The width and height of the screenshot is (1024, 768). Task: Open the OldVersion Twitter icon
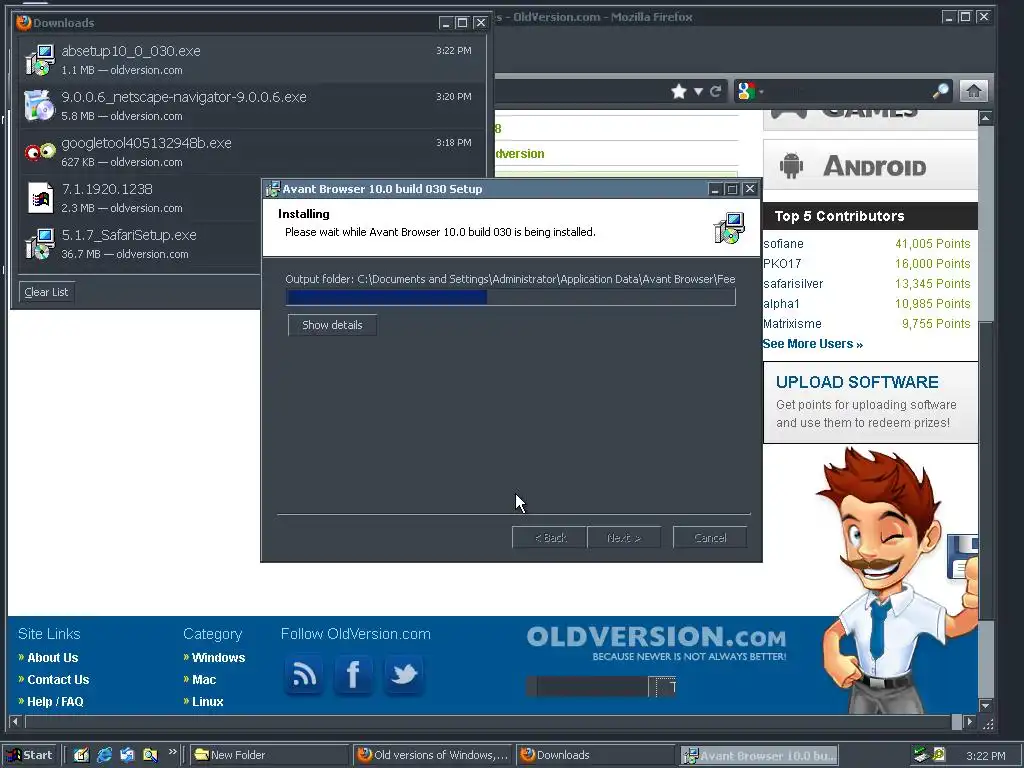pos(404,675)
